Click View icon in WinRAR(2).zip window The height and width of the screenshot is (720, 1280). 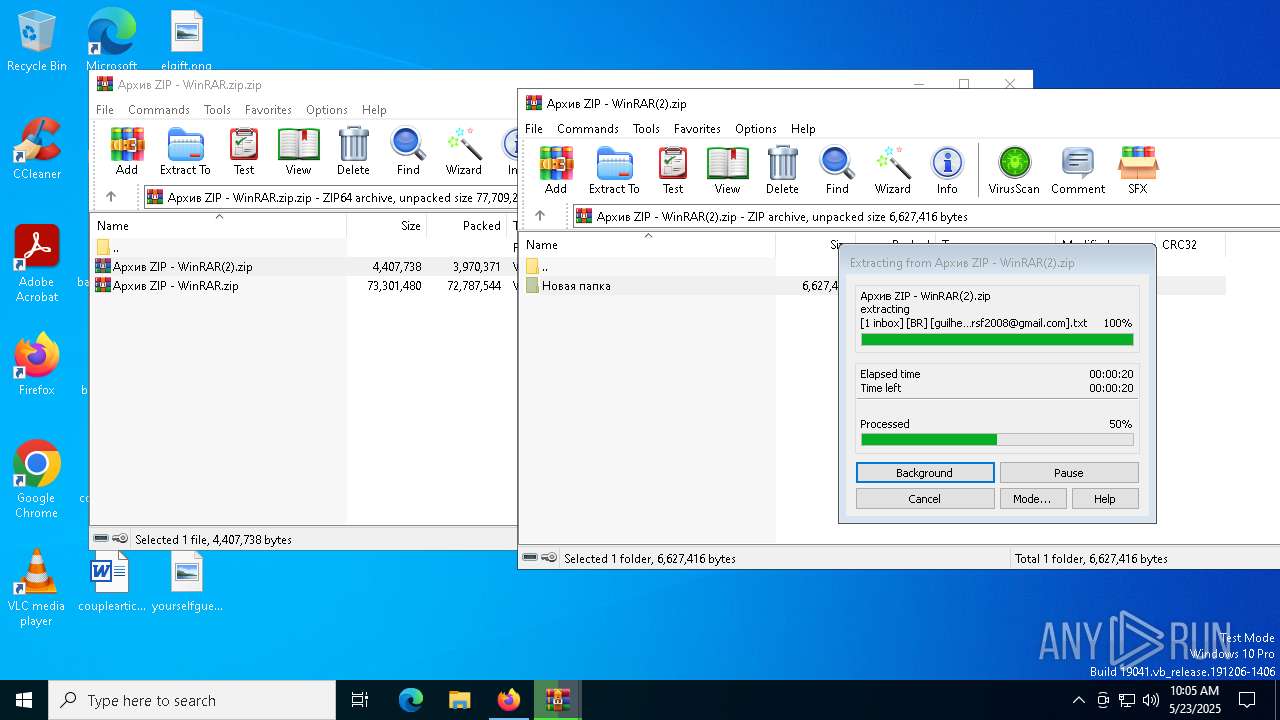tap(727, 170)
